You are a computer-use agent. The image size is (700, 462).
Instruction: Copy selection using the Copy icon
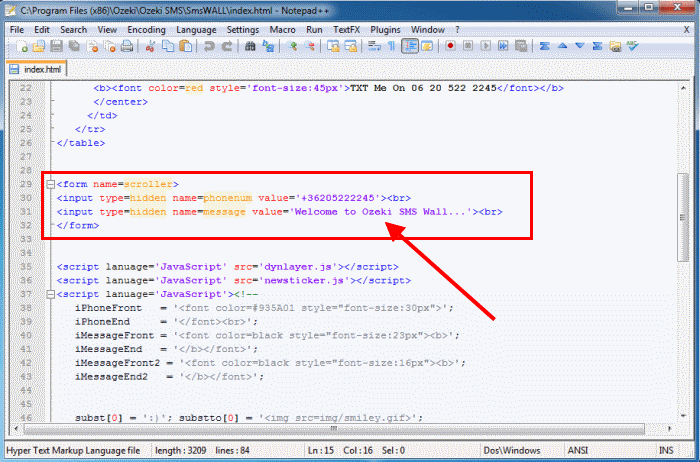coord(168,46)
